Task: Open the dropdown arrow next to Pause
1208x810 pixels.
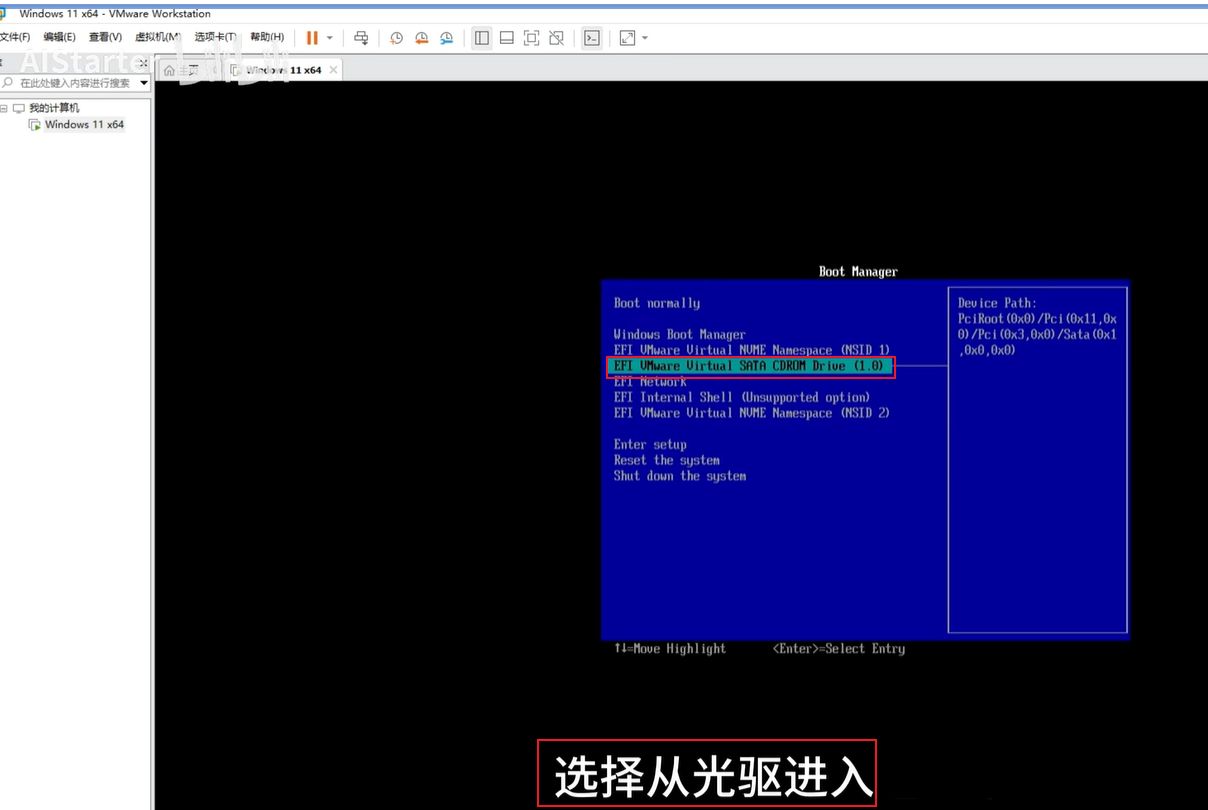Action: click(330, 38)
